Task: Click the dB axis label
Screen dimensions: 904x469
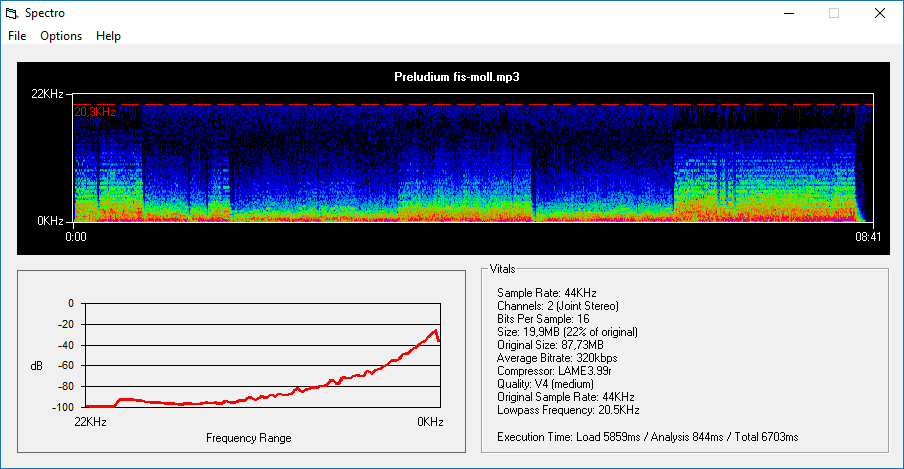Action: 36,366
